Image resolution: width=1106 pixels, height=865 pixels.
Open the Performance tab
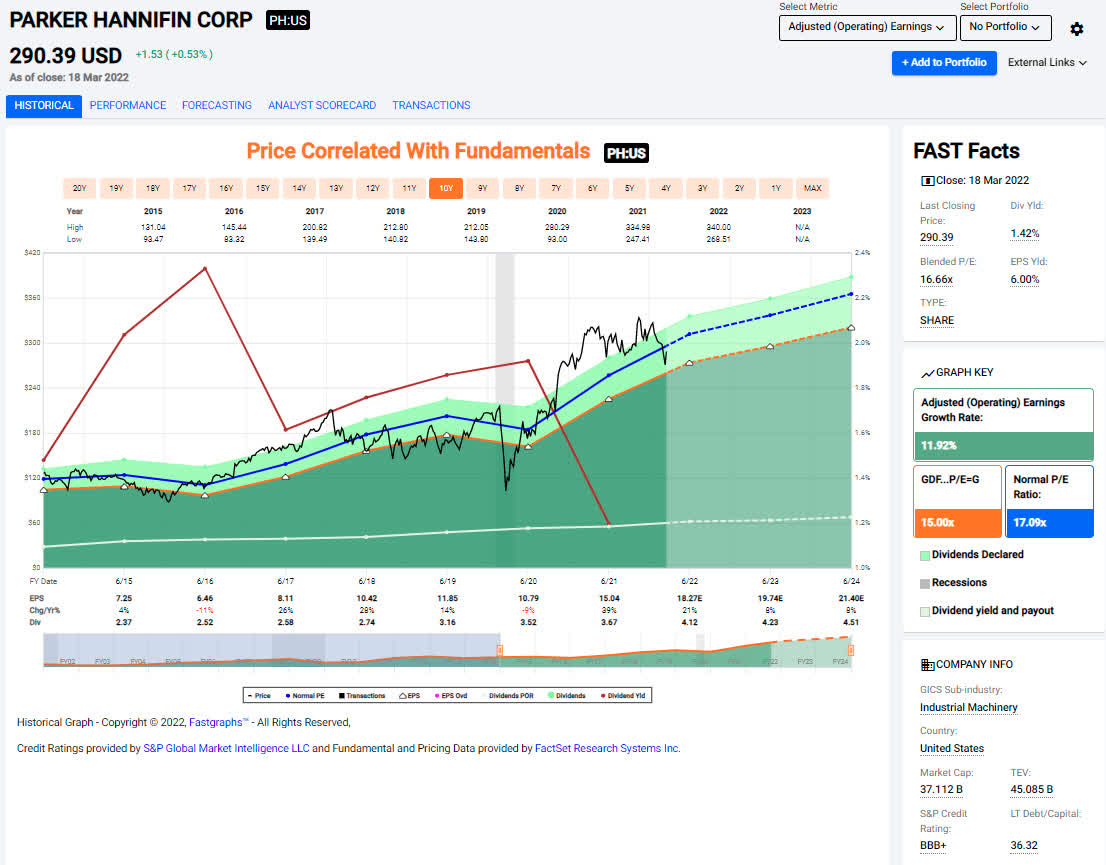(128, 106)
